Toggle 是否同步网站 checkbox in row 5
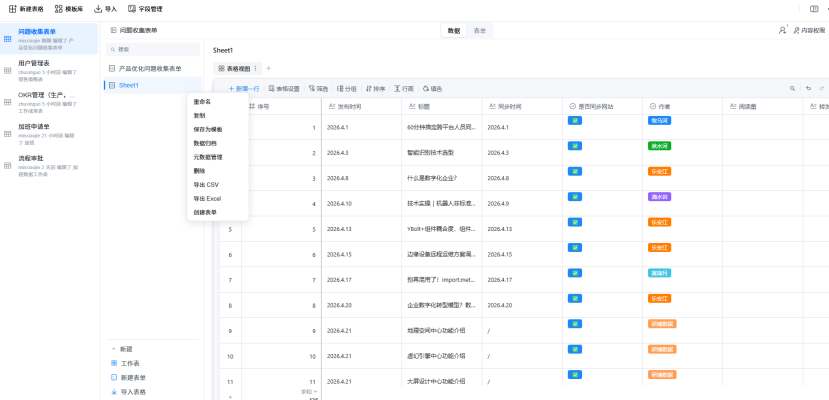 575,222
